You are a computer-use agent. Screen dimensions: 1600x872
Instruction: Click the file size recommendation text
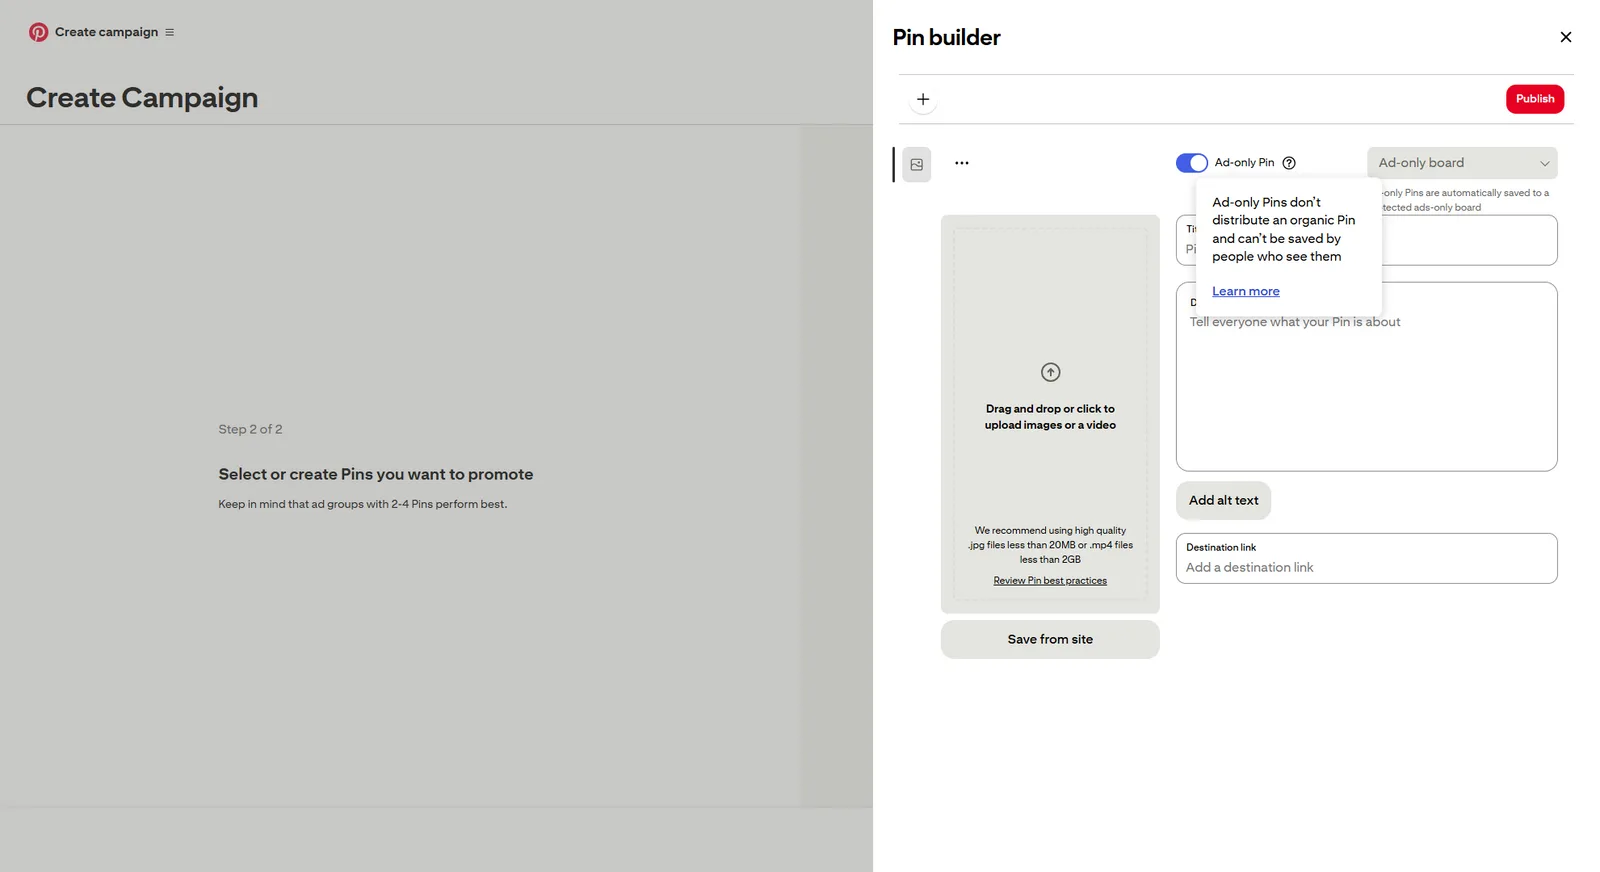click(1050, 545)
